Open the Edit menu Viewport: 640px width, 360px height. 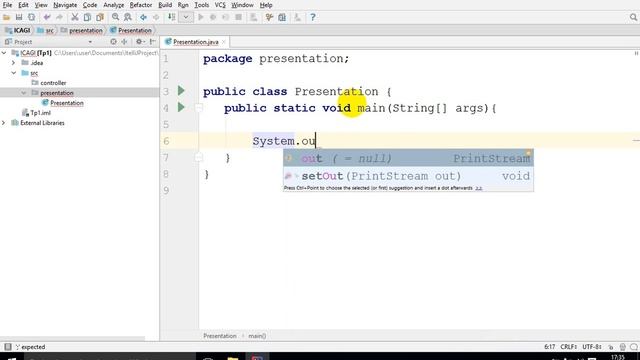pyautogui.click(x=23, y=5)
